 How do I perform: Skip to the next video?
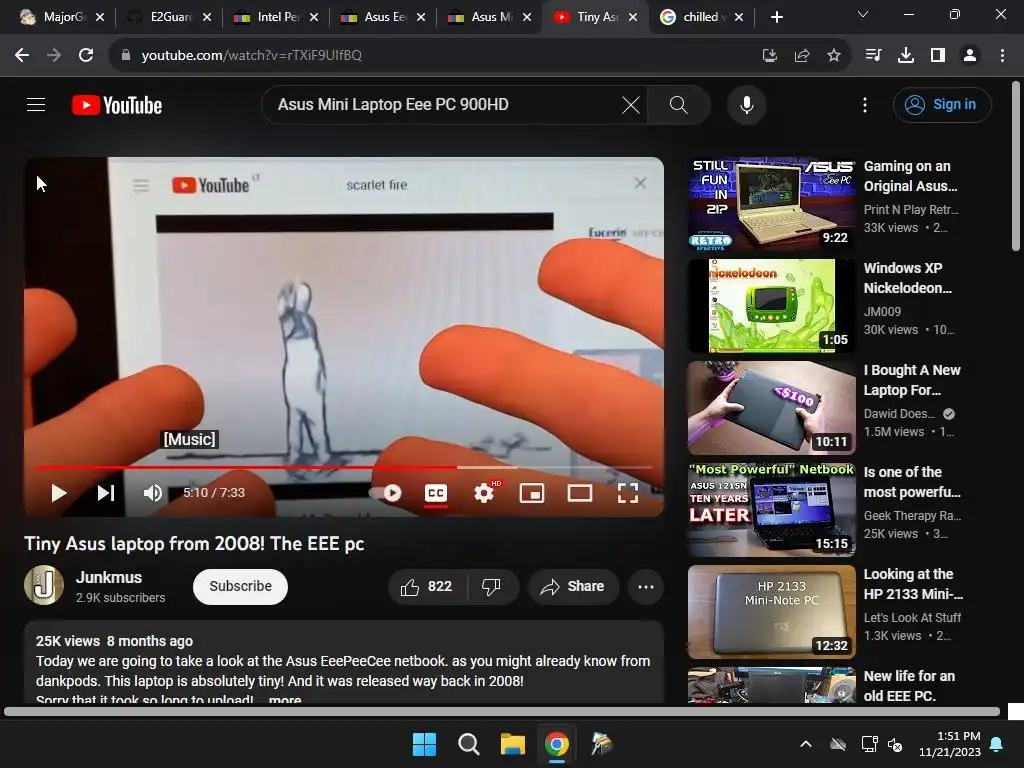[106, 493]
